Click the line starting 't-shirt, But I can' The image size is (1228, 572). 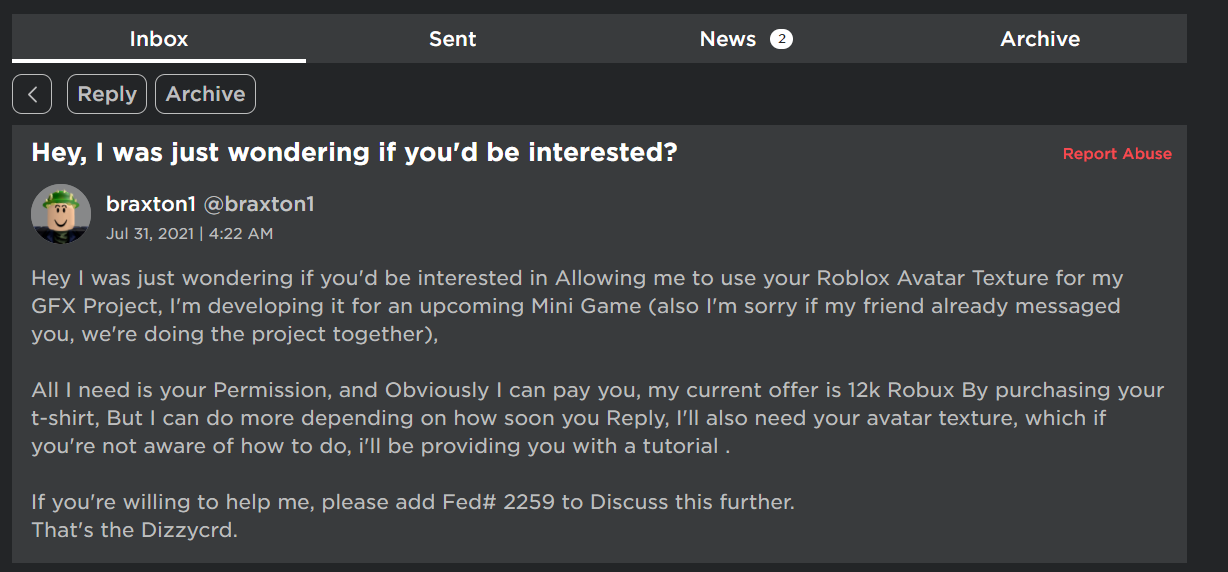(x=568, y=418)
